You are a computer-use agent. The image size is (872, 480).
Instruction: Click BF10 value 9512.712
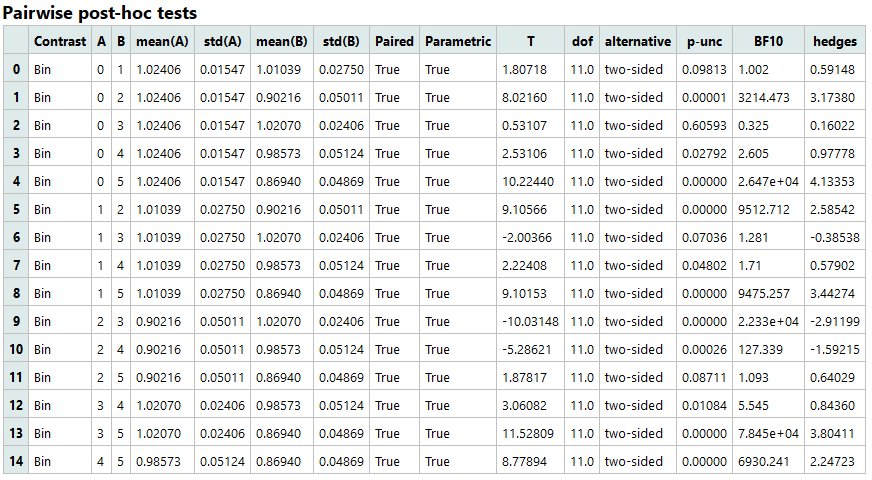(x=764, y=210)
